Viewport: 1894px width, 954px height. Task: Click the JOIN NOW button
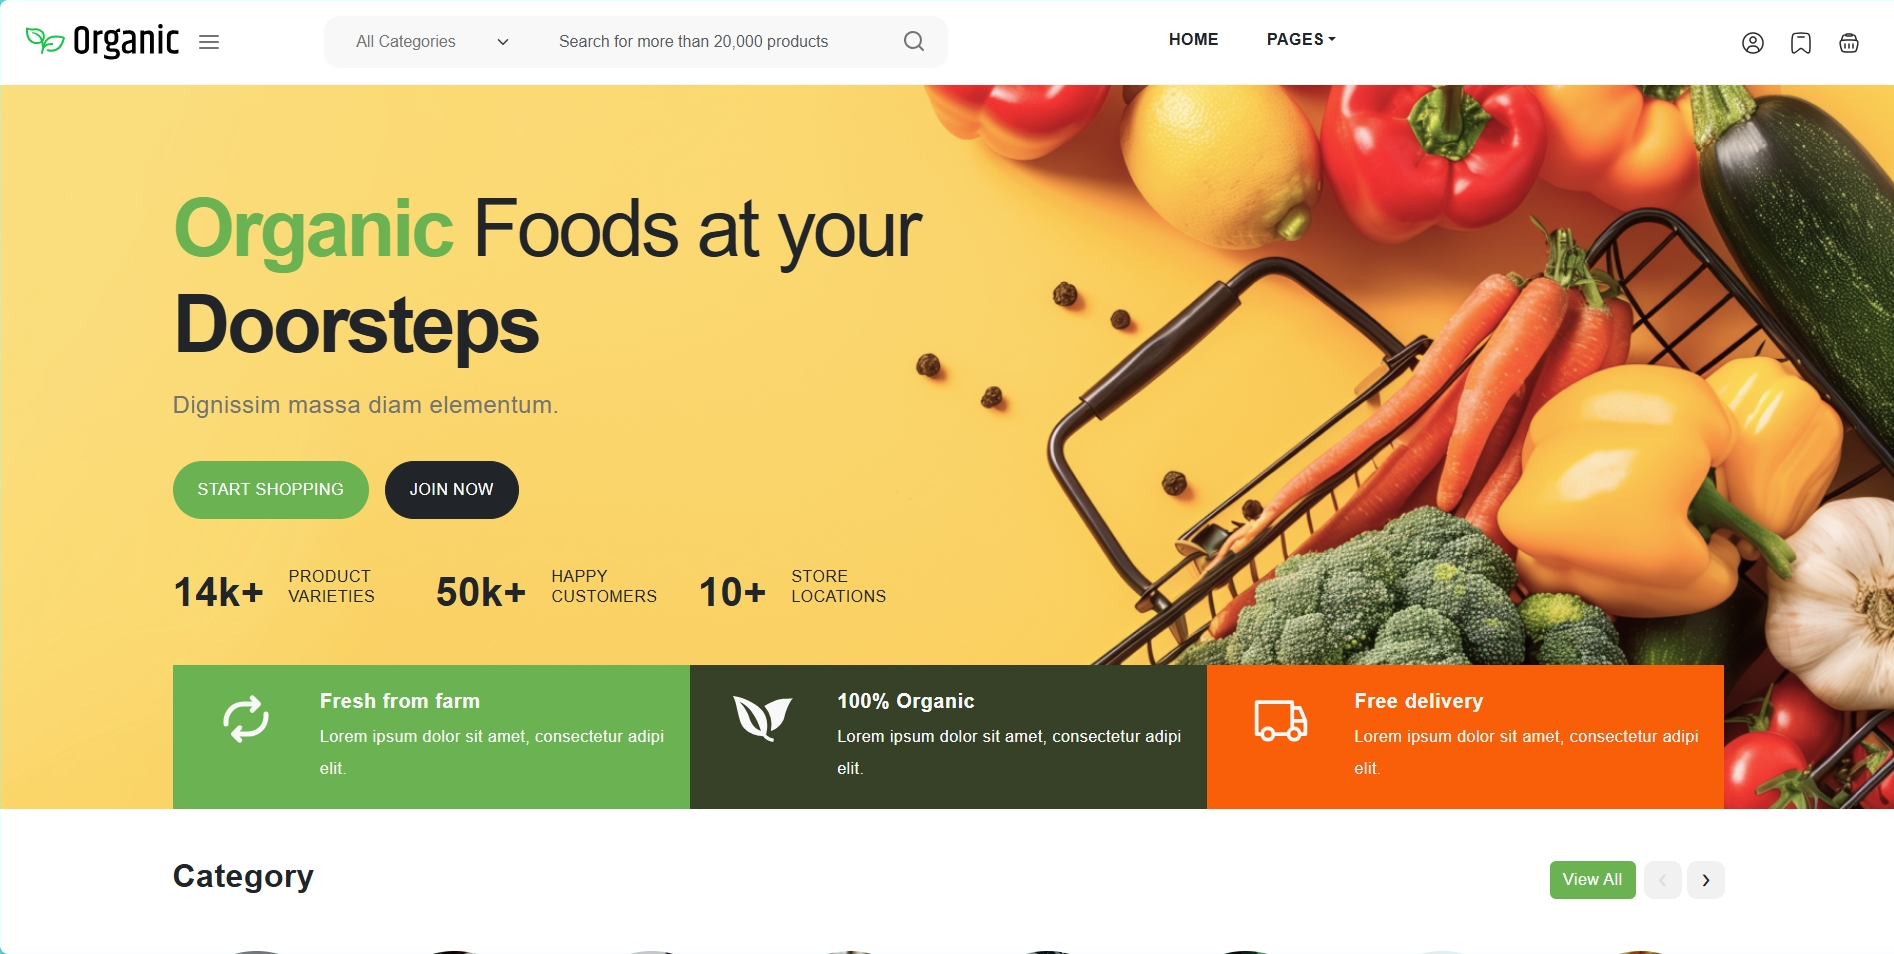(452, 490)
